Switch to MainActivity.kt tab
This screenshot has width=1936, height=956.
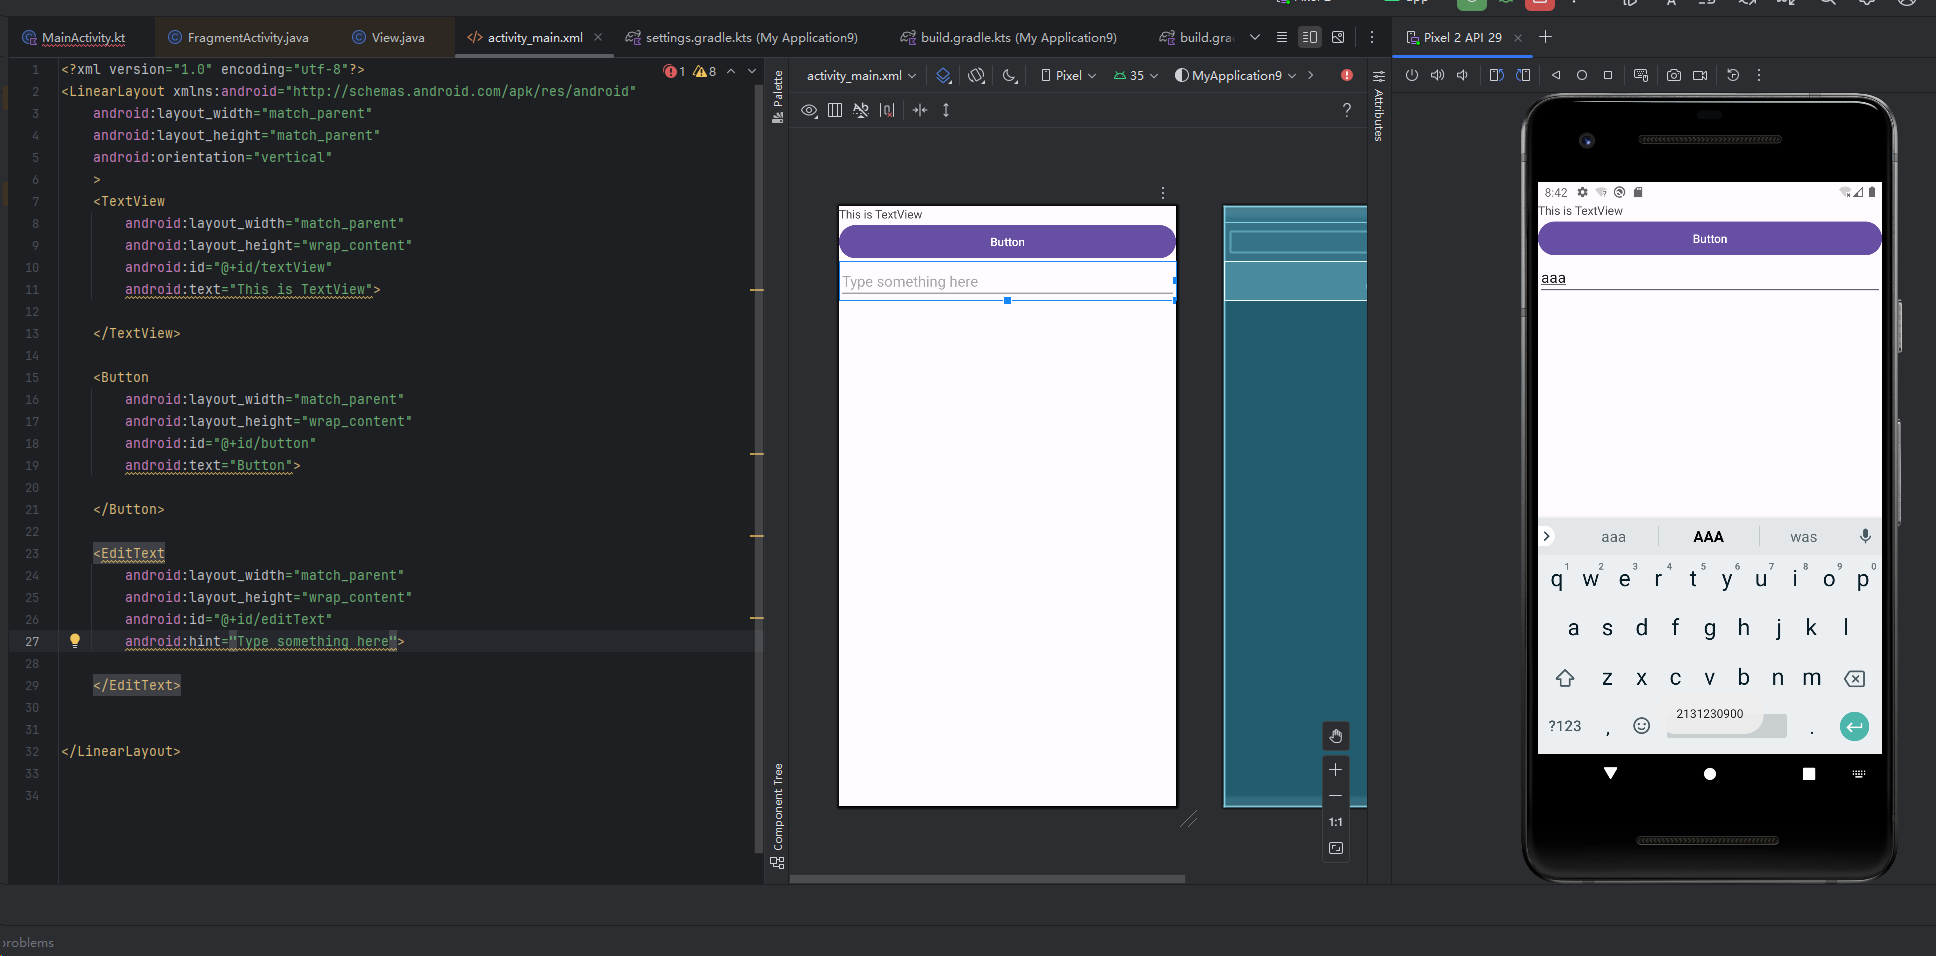coord(75,37)
